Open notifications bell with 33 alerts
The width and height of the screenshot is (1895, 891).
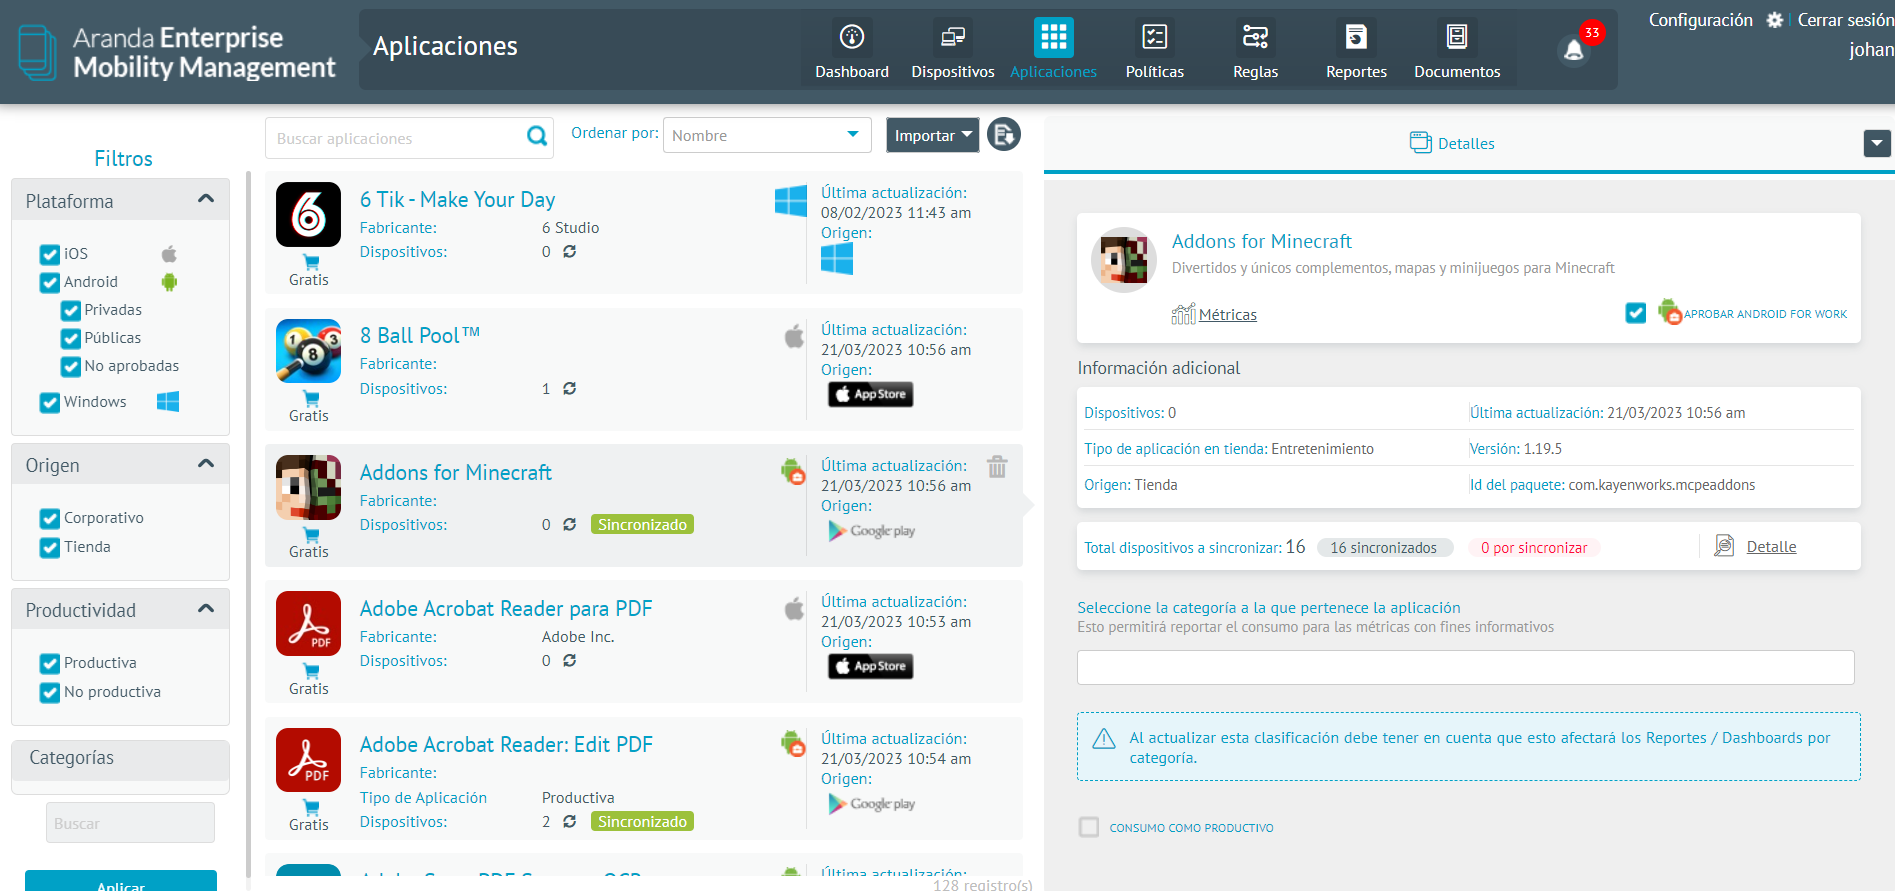1574,50
